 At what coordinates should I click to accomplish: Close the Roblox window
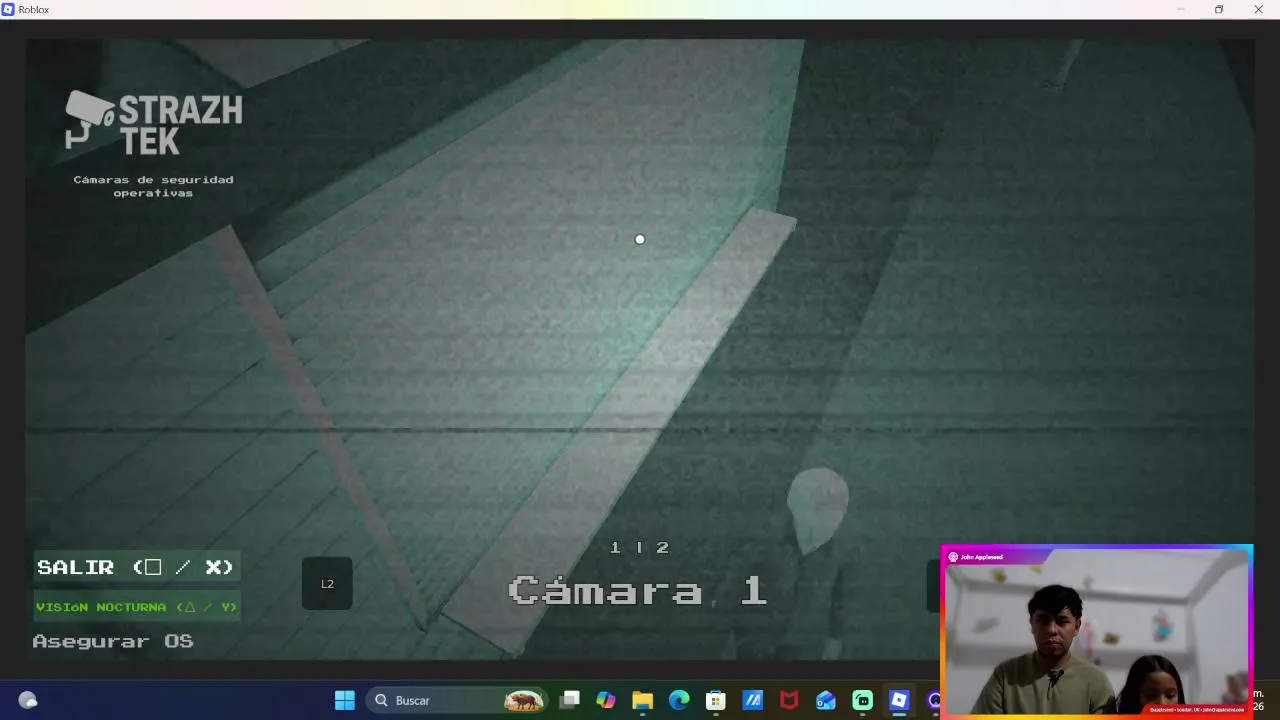point(1258,9)
